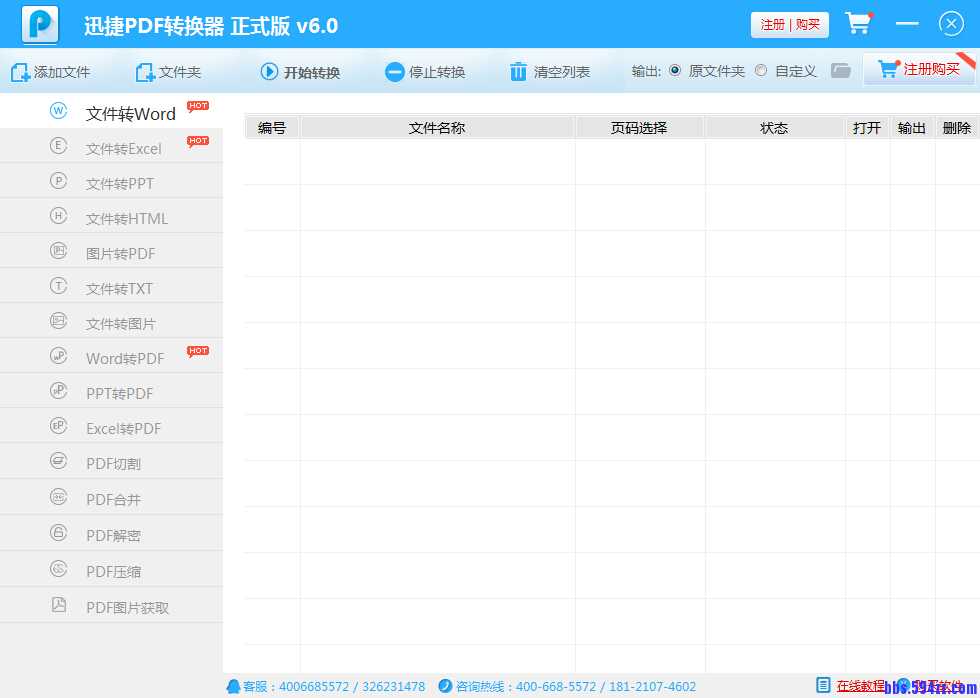Image resolution: width=980 pixels, height=698 pixels.
Task: Select the 自定义 output option
Action: tap(759, 71)
